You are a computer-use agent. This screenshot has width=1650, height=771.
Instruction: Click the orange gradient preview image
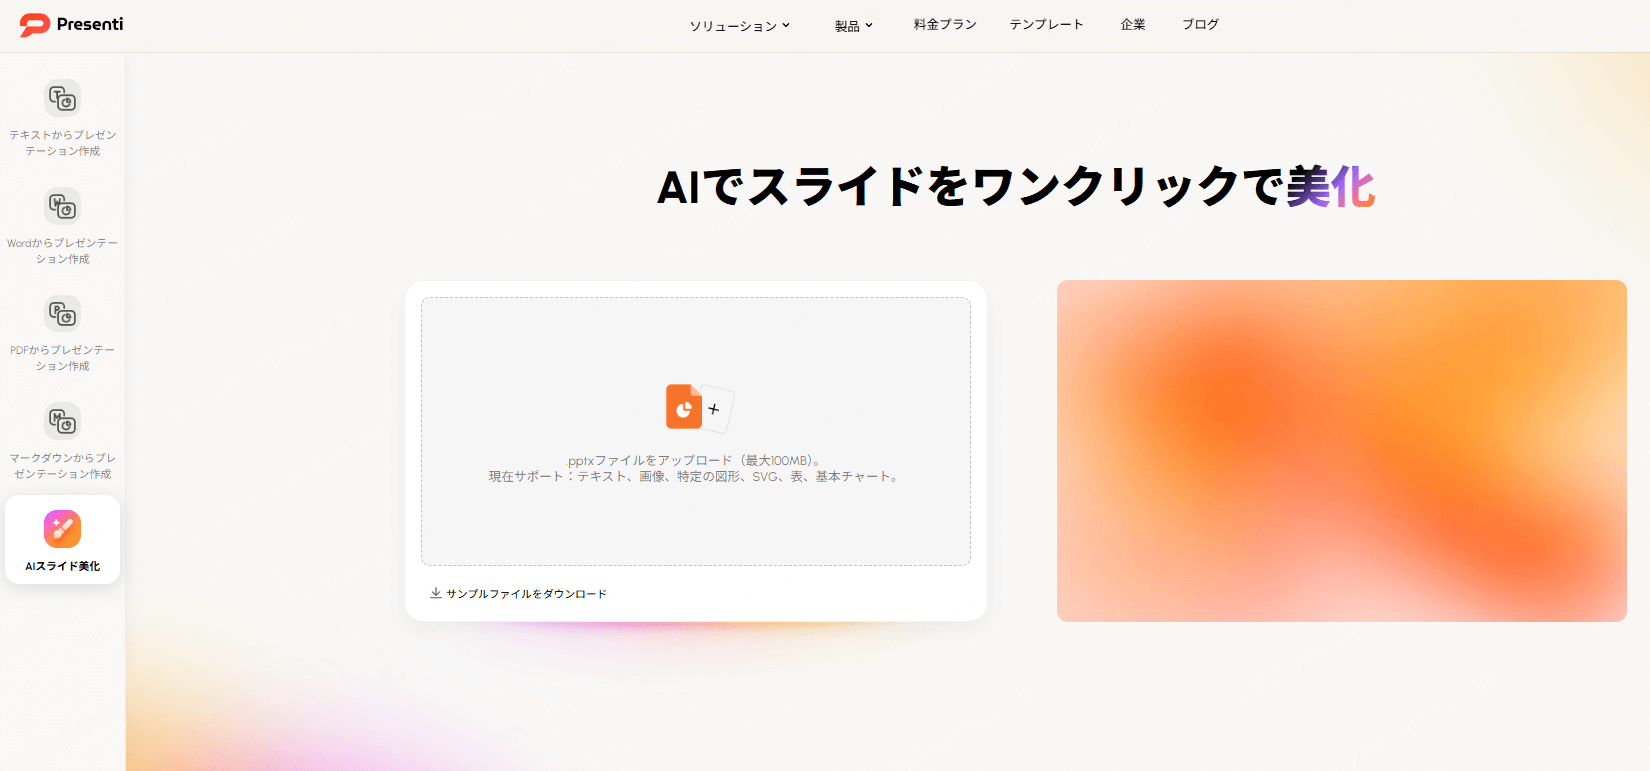(x=1341, y=451)
